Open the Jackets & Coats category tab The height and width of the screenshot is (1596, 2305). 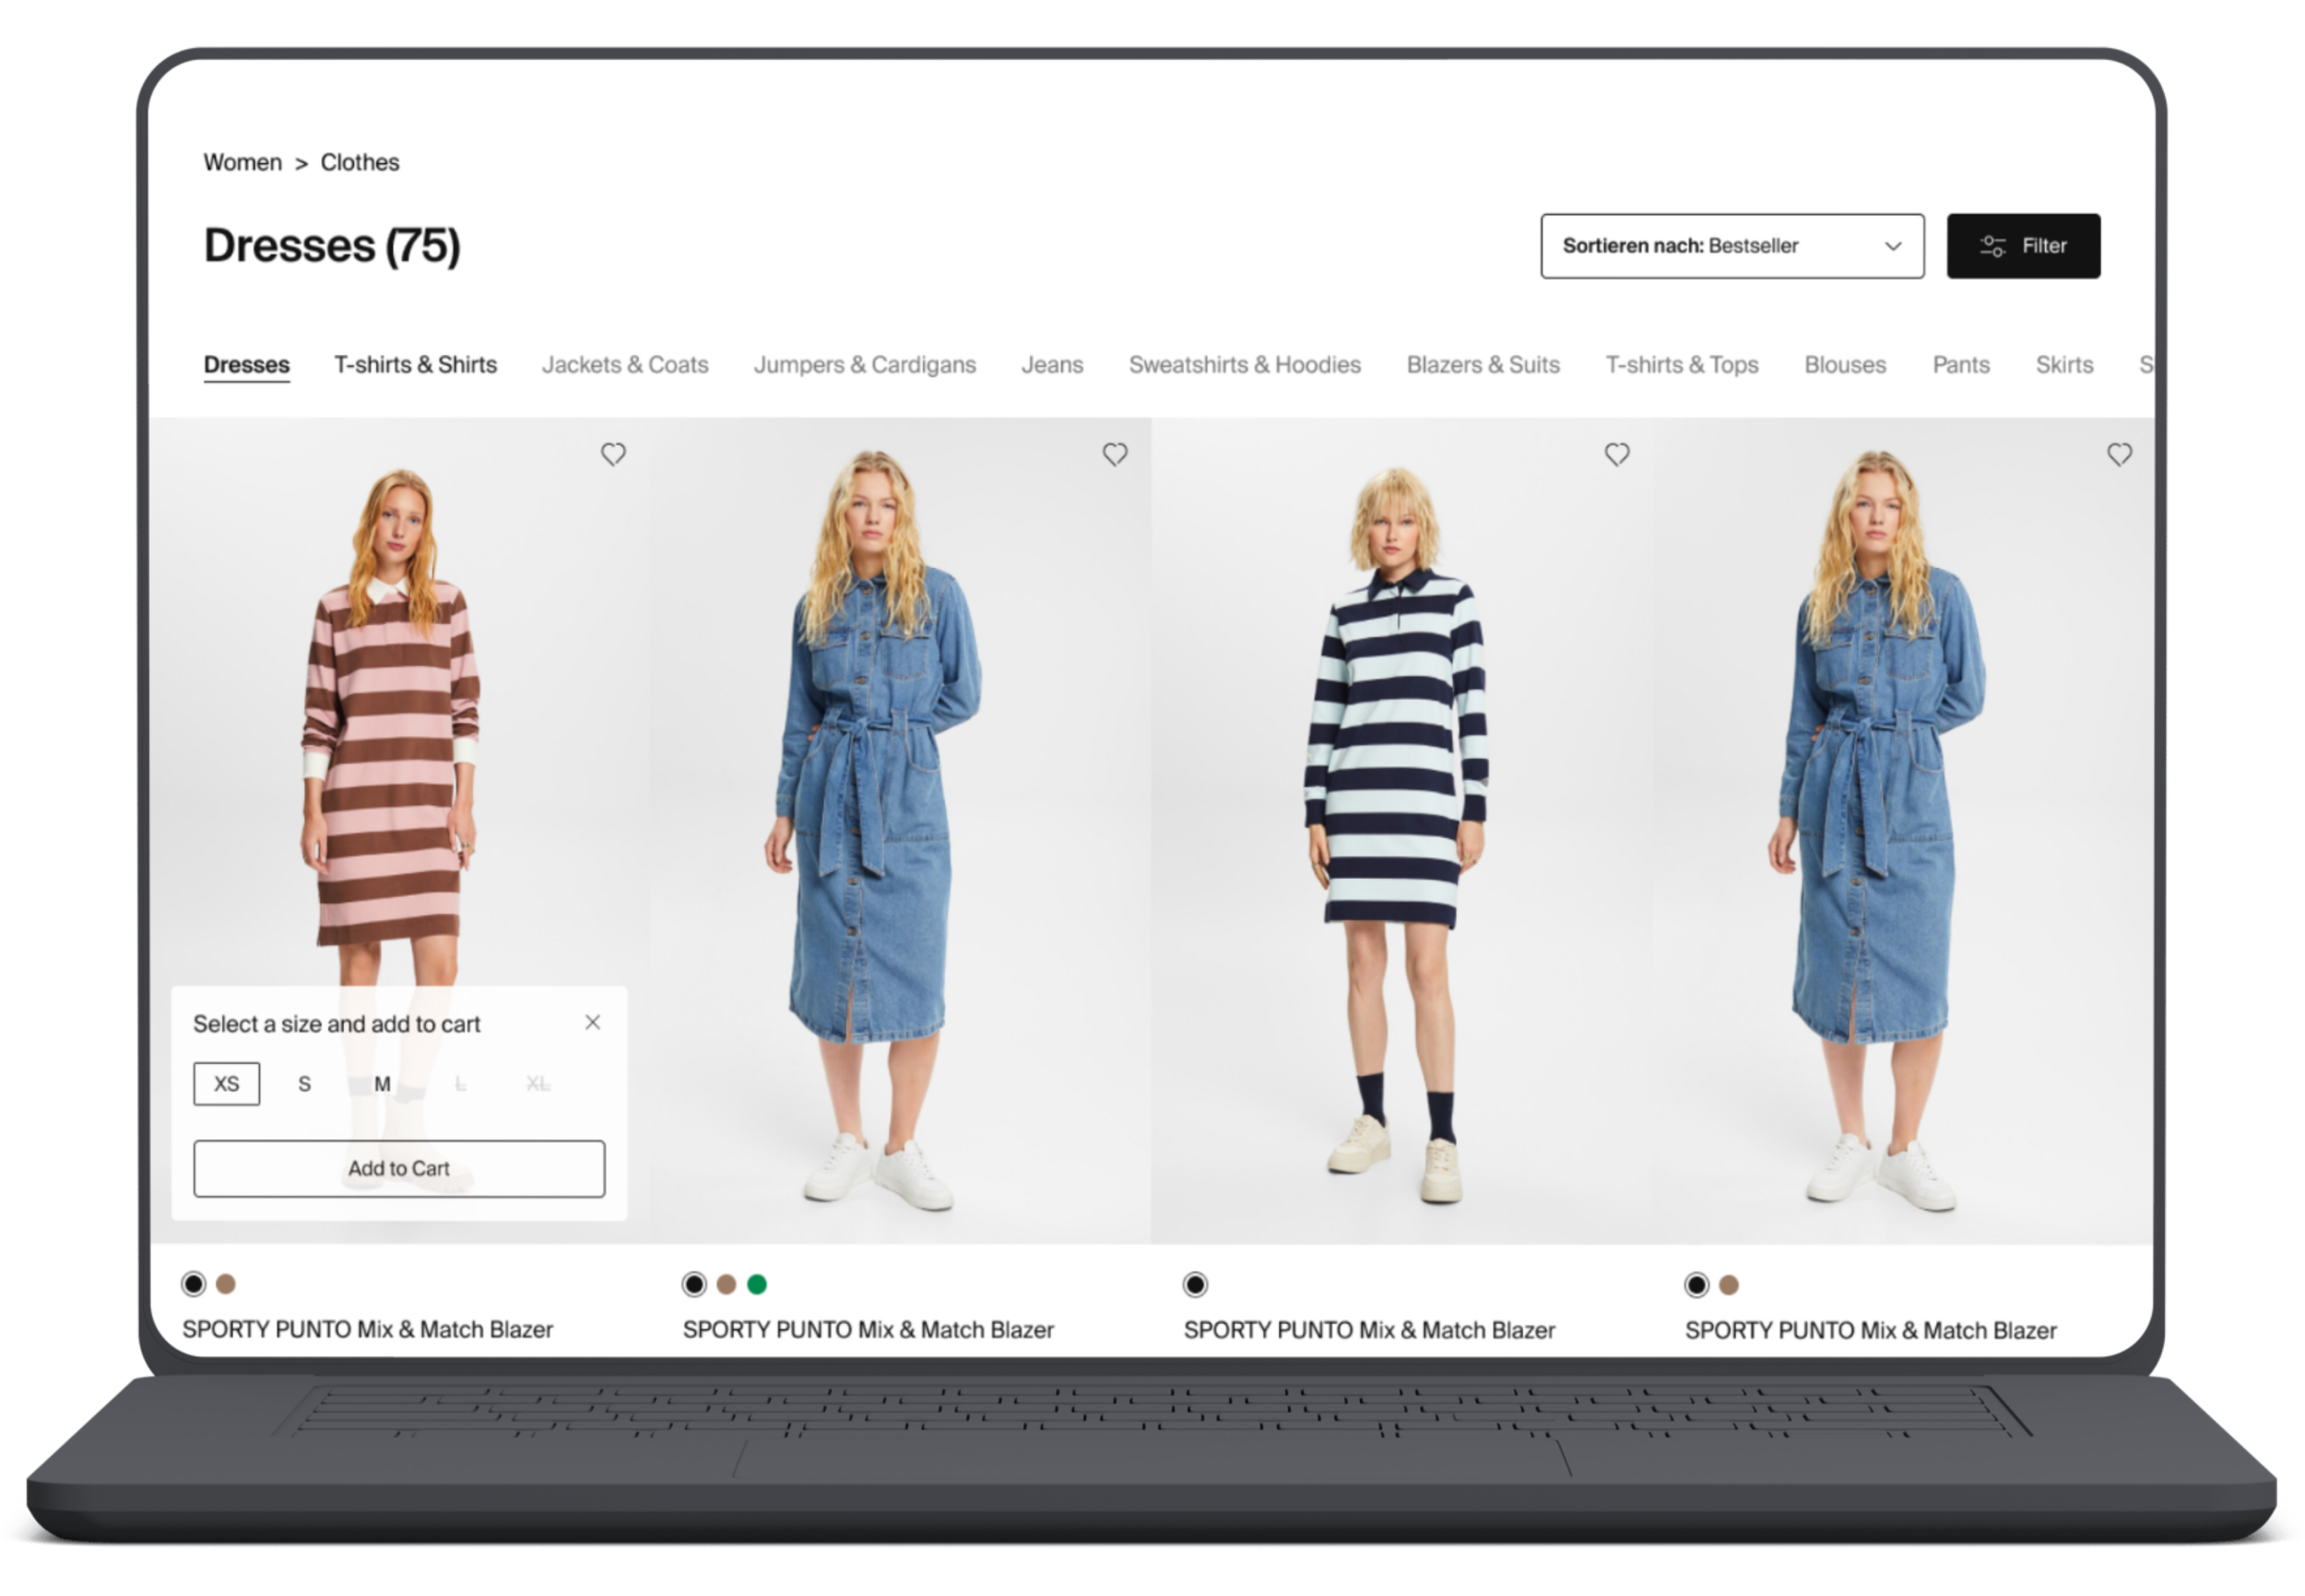pos(625,365)
